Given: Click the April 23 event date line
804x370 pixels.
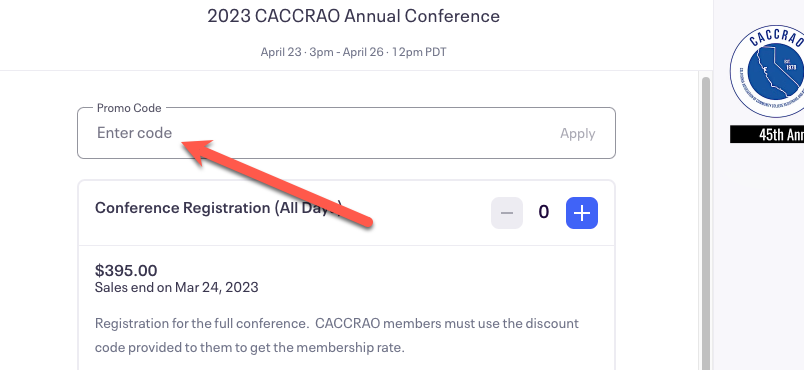Looking at the screenshot, I should coord(353,52).
